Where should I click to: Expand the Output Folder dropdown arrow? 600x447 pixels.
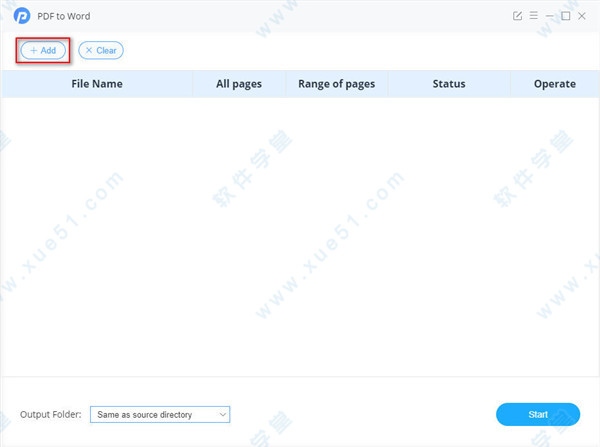(x=222, y=414)
